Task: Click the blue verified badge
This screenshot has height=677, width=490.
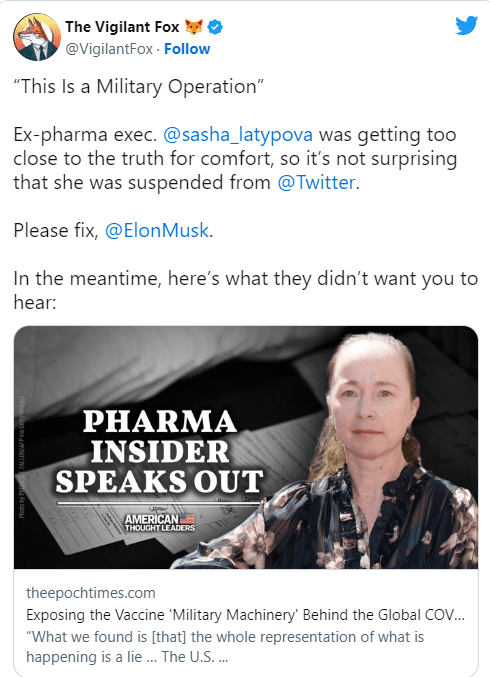Action: [x=215, y=27]
